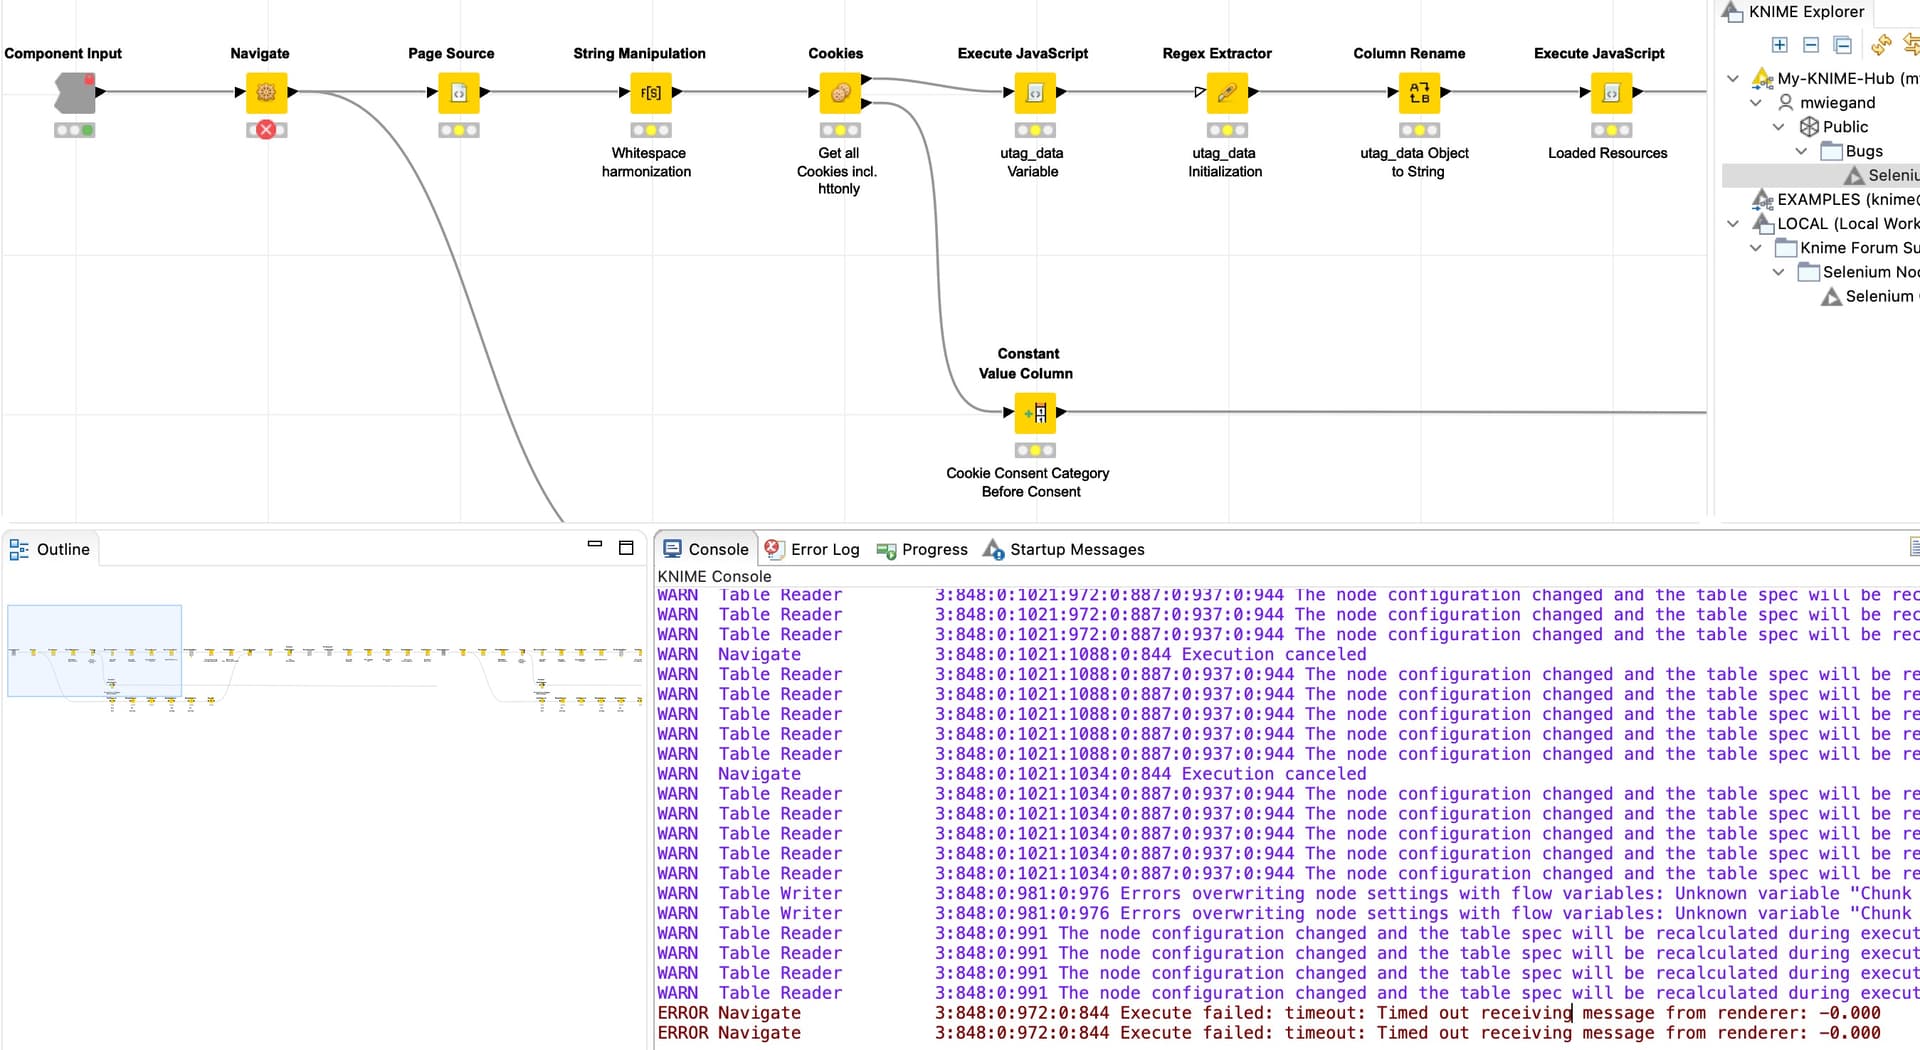
Task: Click the Regex Extractor node icon
Action: pyautogui.click(x=1227, y=93)
